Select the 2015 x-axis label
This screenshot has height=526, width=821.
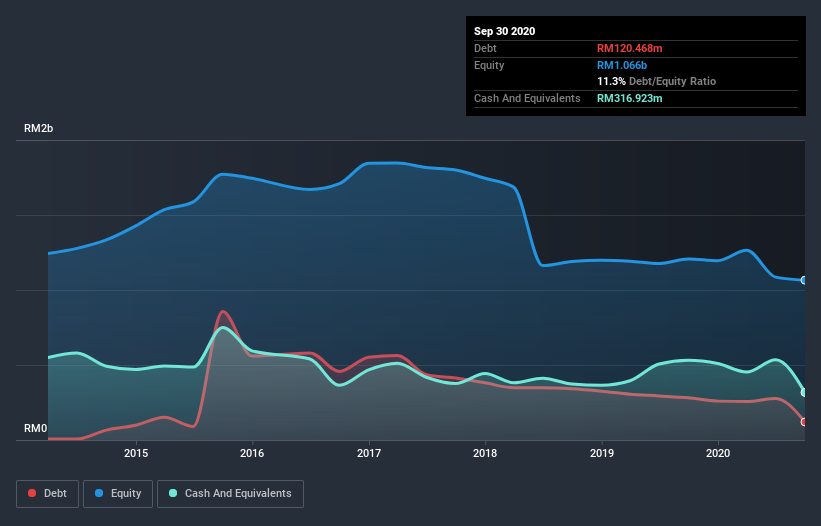click(x=136, y=453)
